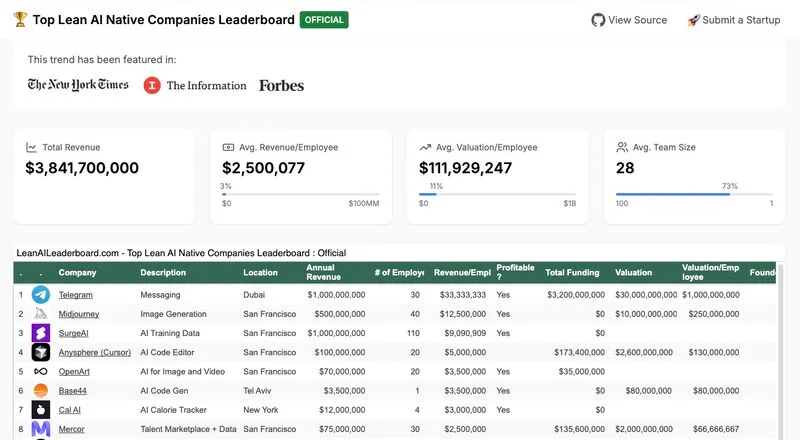Click the Valuation/Employee column header
The height and width of the screenshot is (440, 800).
pos(710,272)
